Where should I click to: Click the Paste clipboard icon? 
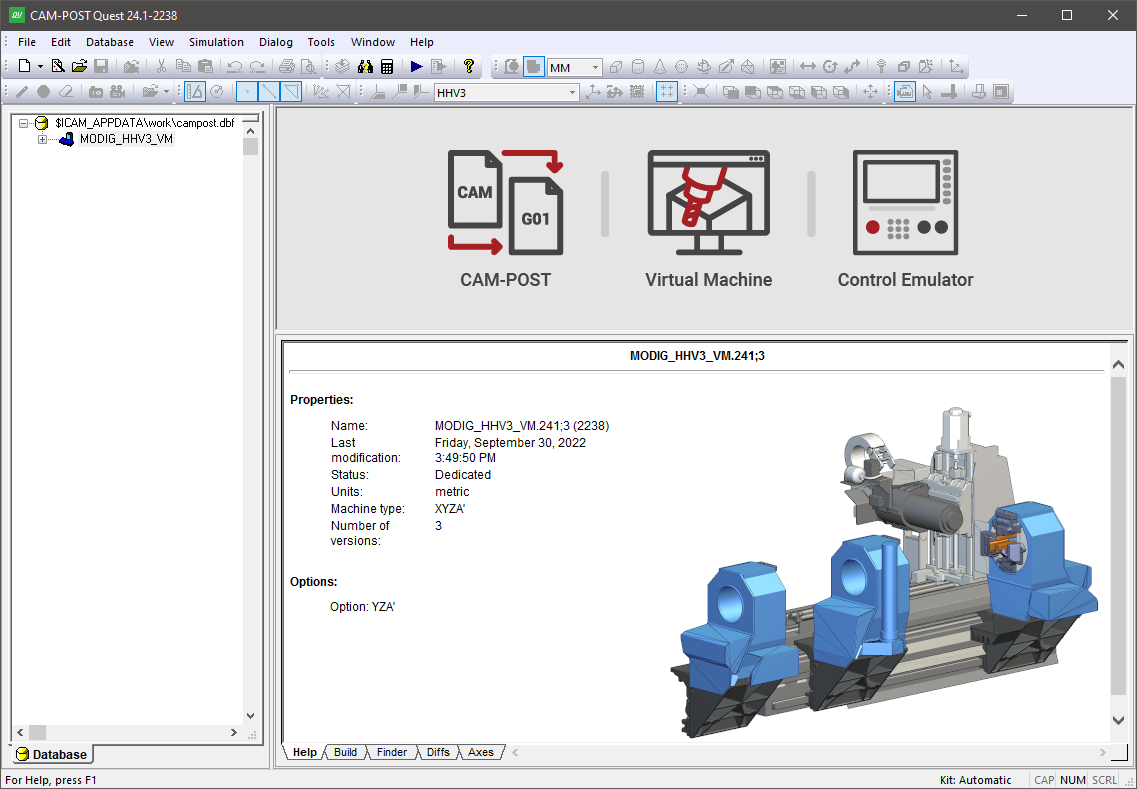pos(205,67)
